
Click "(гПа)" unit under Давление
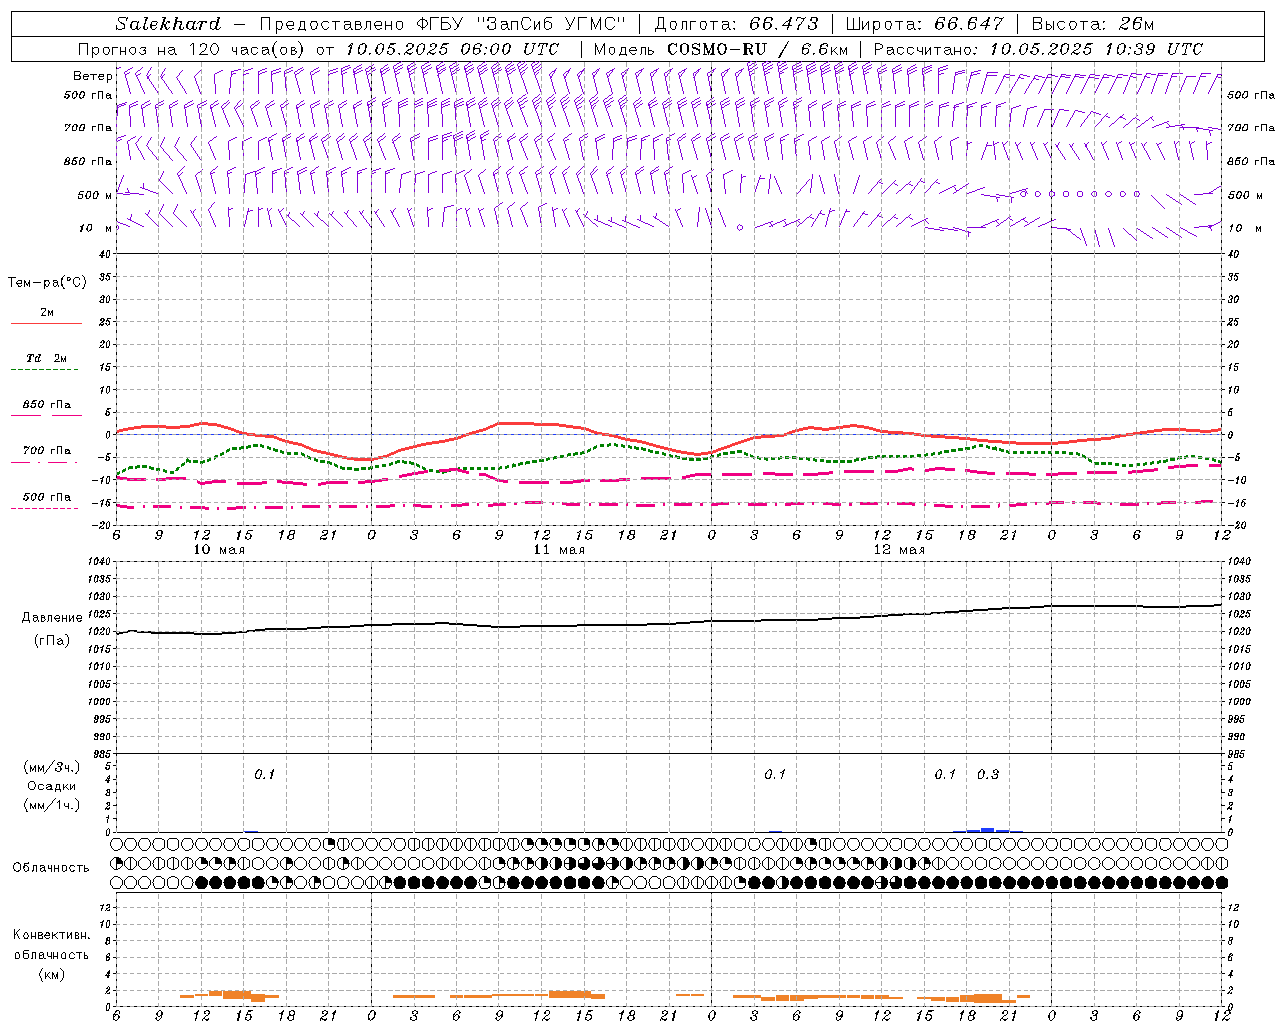tap(52, 641)
